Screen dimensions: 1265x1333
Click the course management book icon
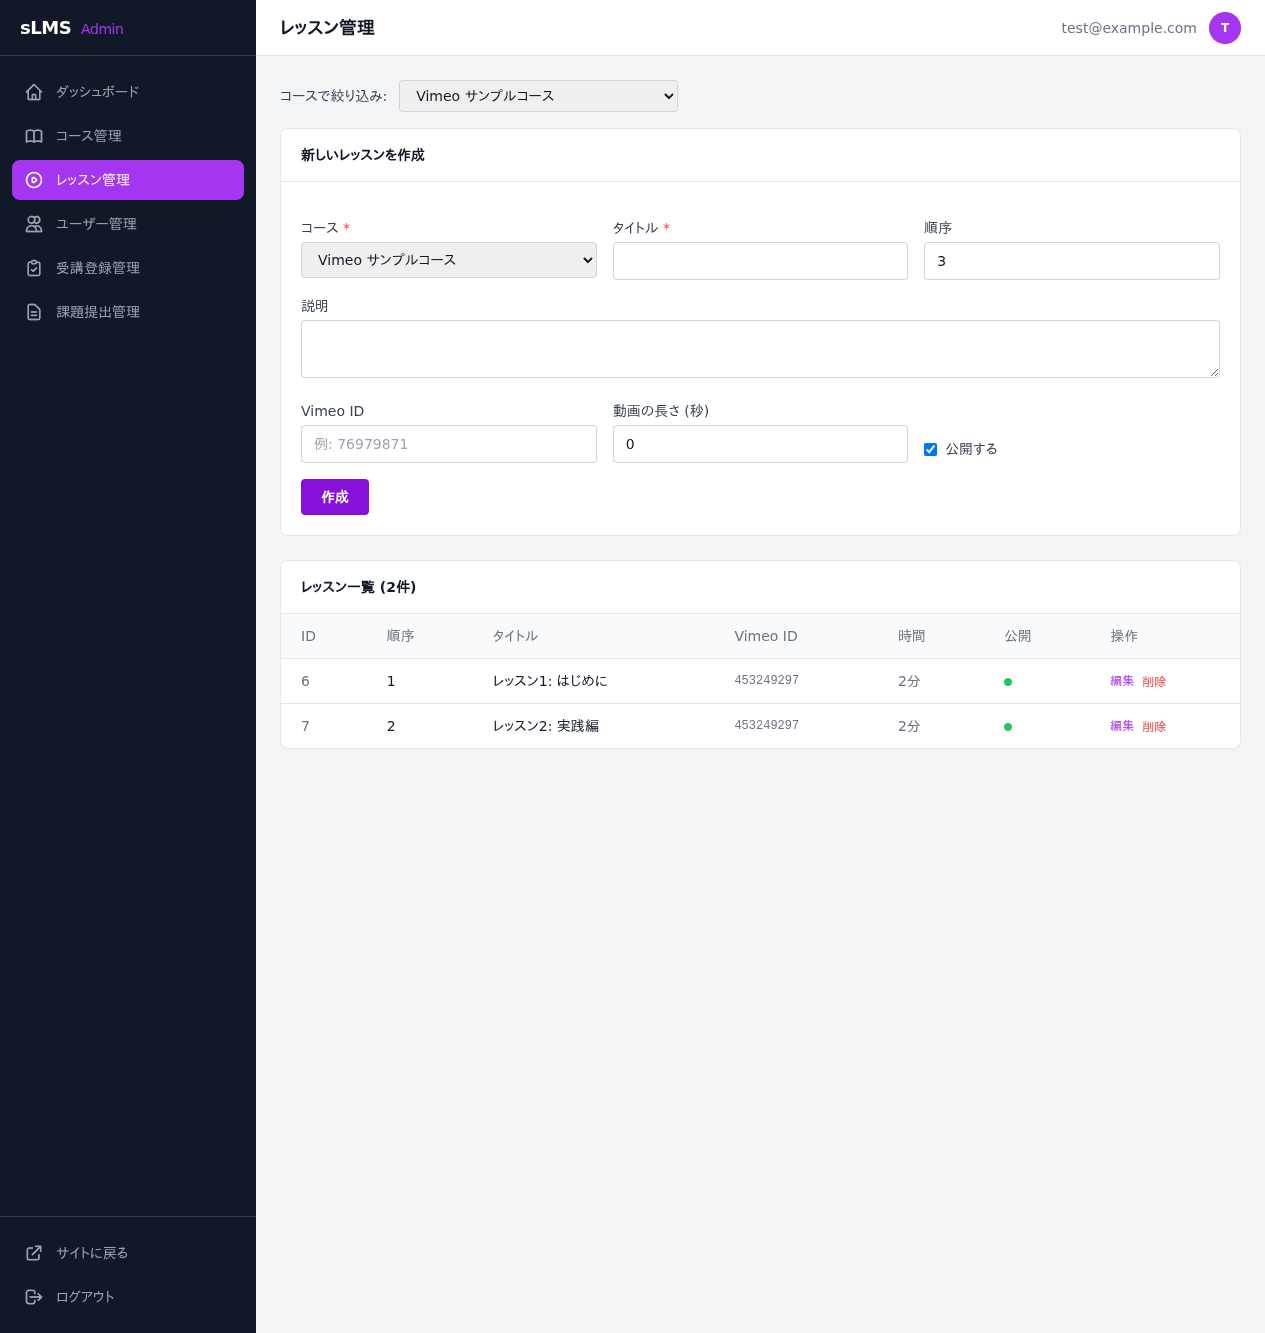tap(34, 136)
